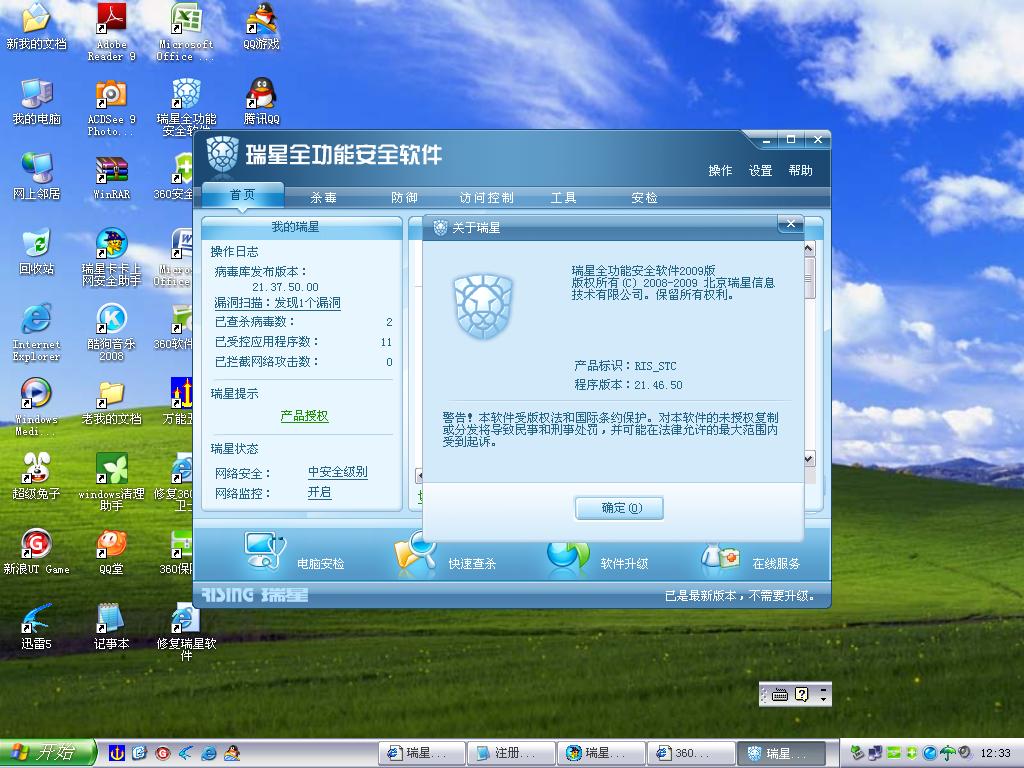Screen dimensions: 1024x768
Task: Switch to 安检 checkup tab
Action: 644,197
